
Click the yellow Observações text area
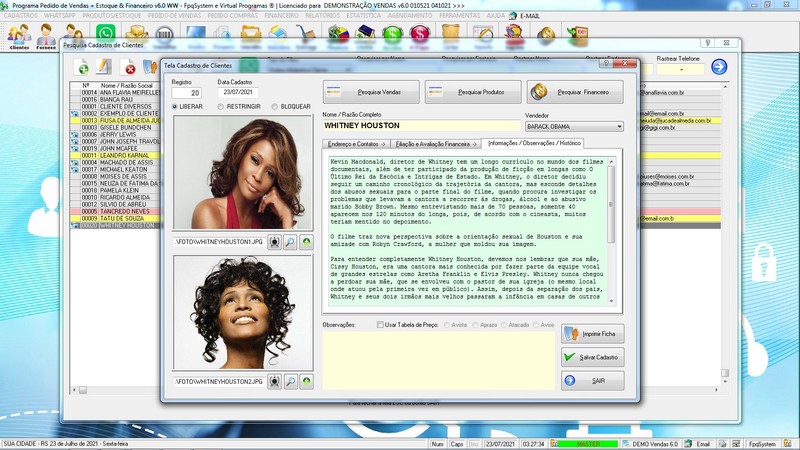click(x=438, y=361)
